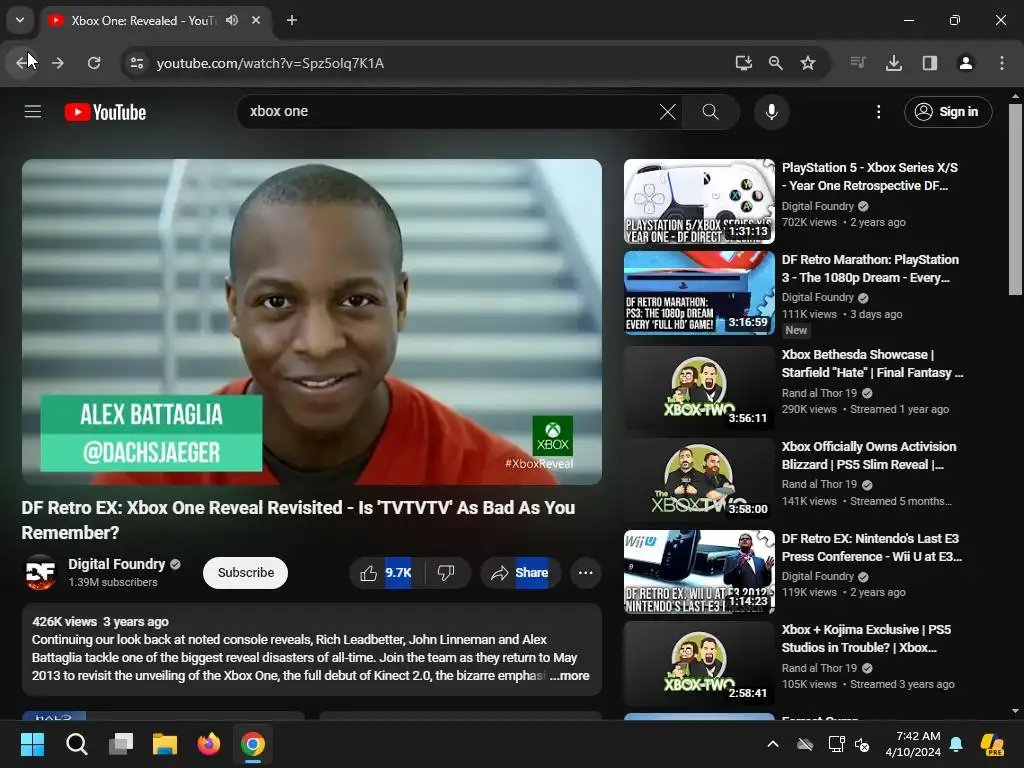Screen dimensions: 1024x768
Task: Reload the YouTube page
Action: (x=94, y=63)
